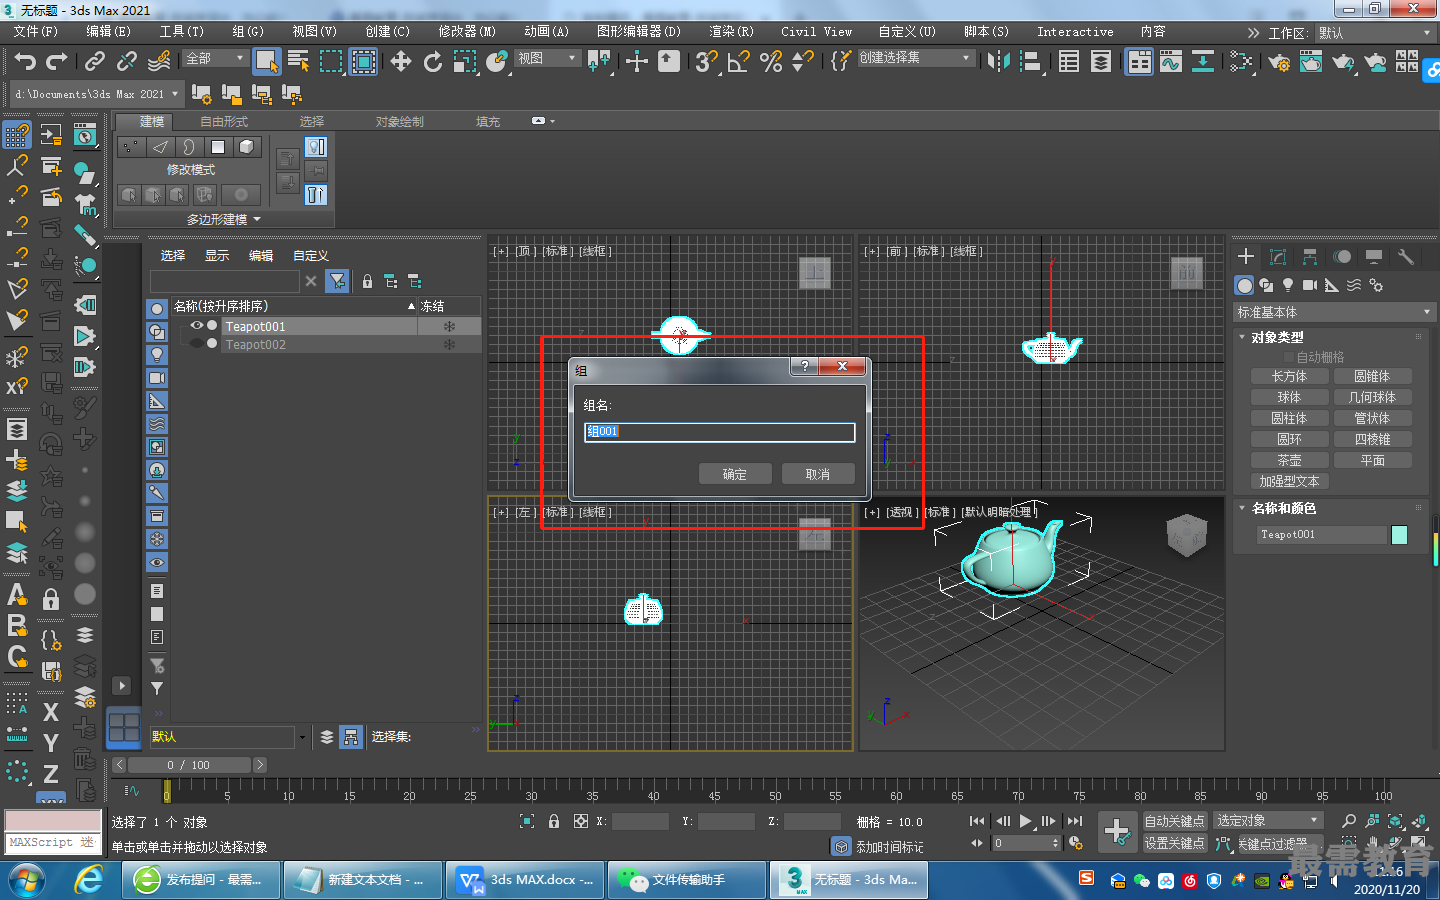The height and width of the screenshot is (900, 1440).
Task: Toggle the Angle Snap icon
Action: click(739, 62)
